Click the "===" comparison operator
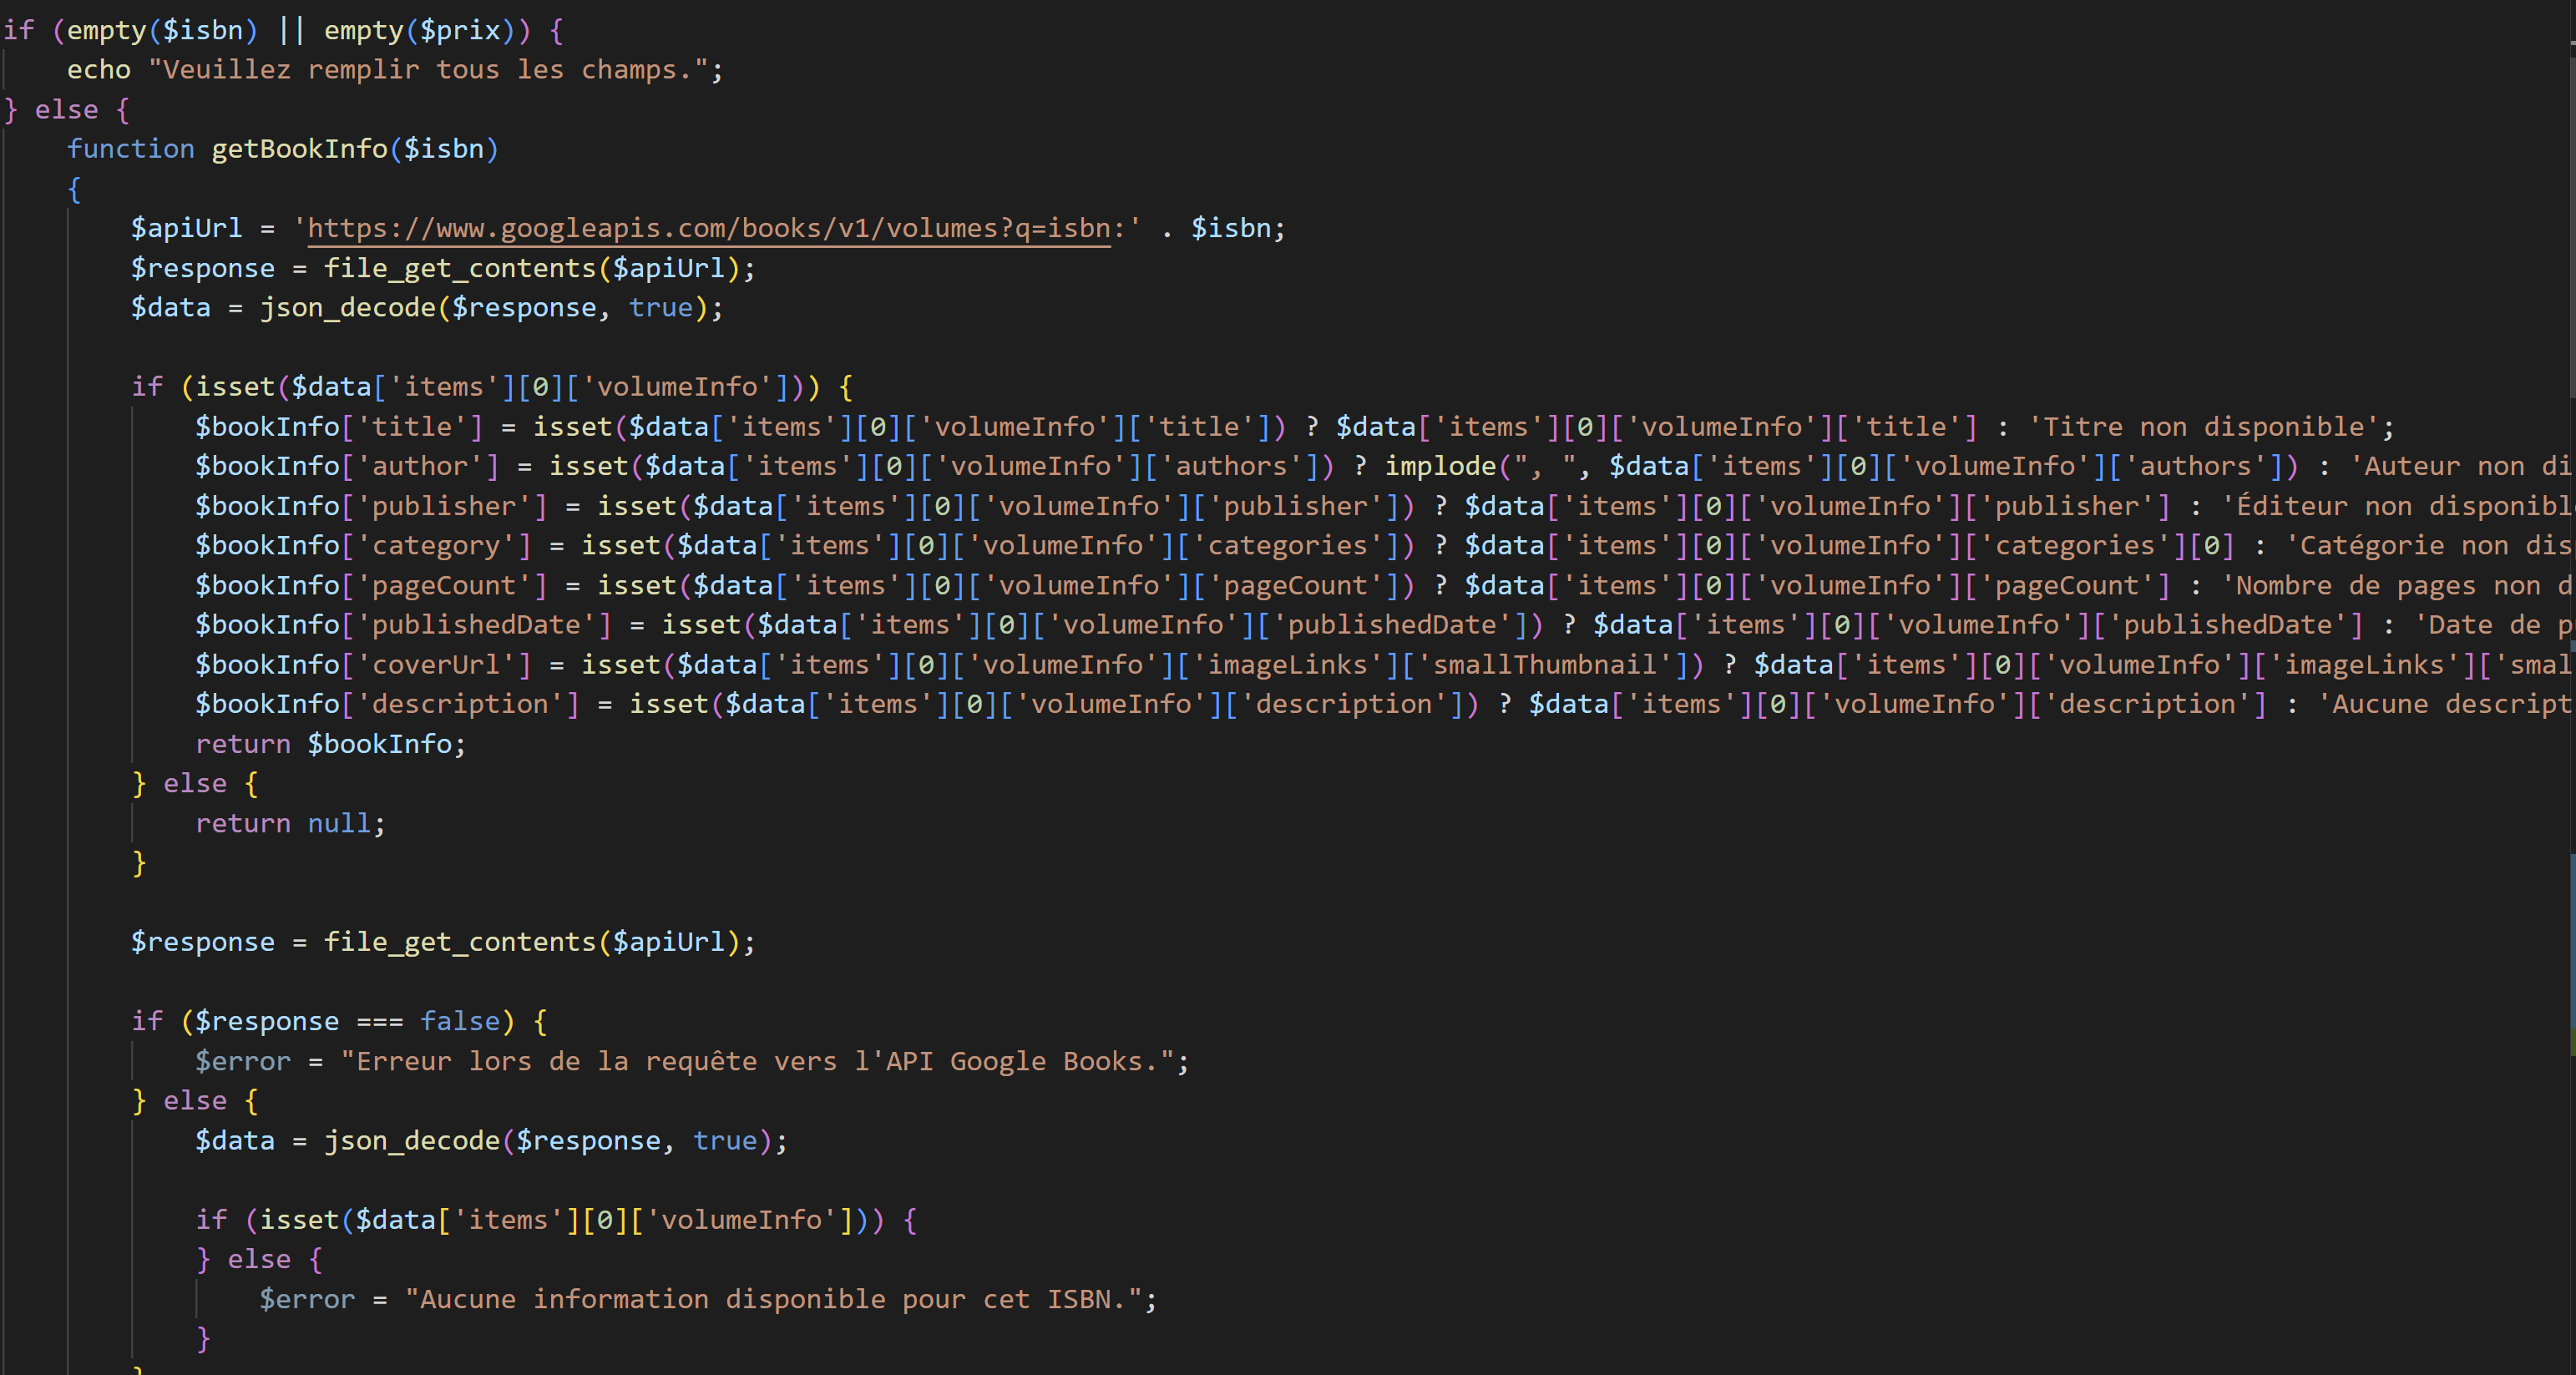The height and width of the screenshot is (1375, 2576). [x=380, y=1022]
